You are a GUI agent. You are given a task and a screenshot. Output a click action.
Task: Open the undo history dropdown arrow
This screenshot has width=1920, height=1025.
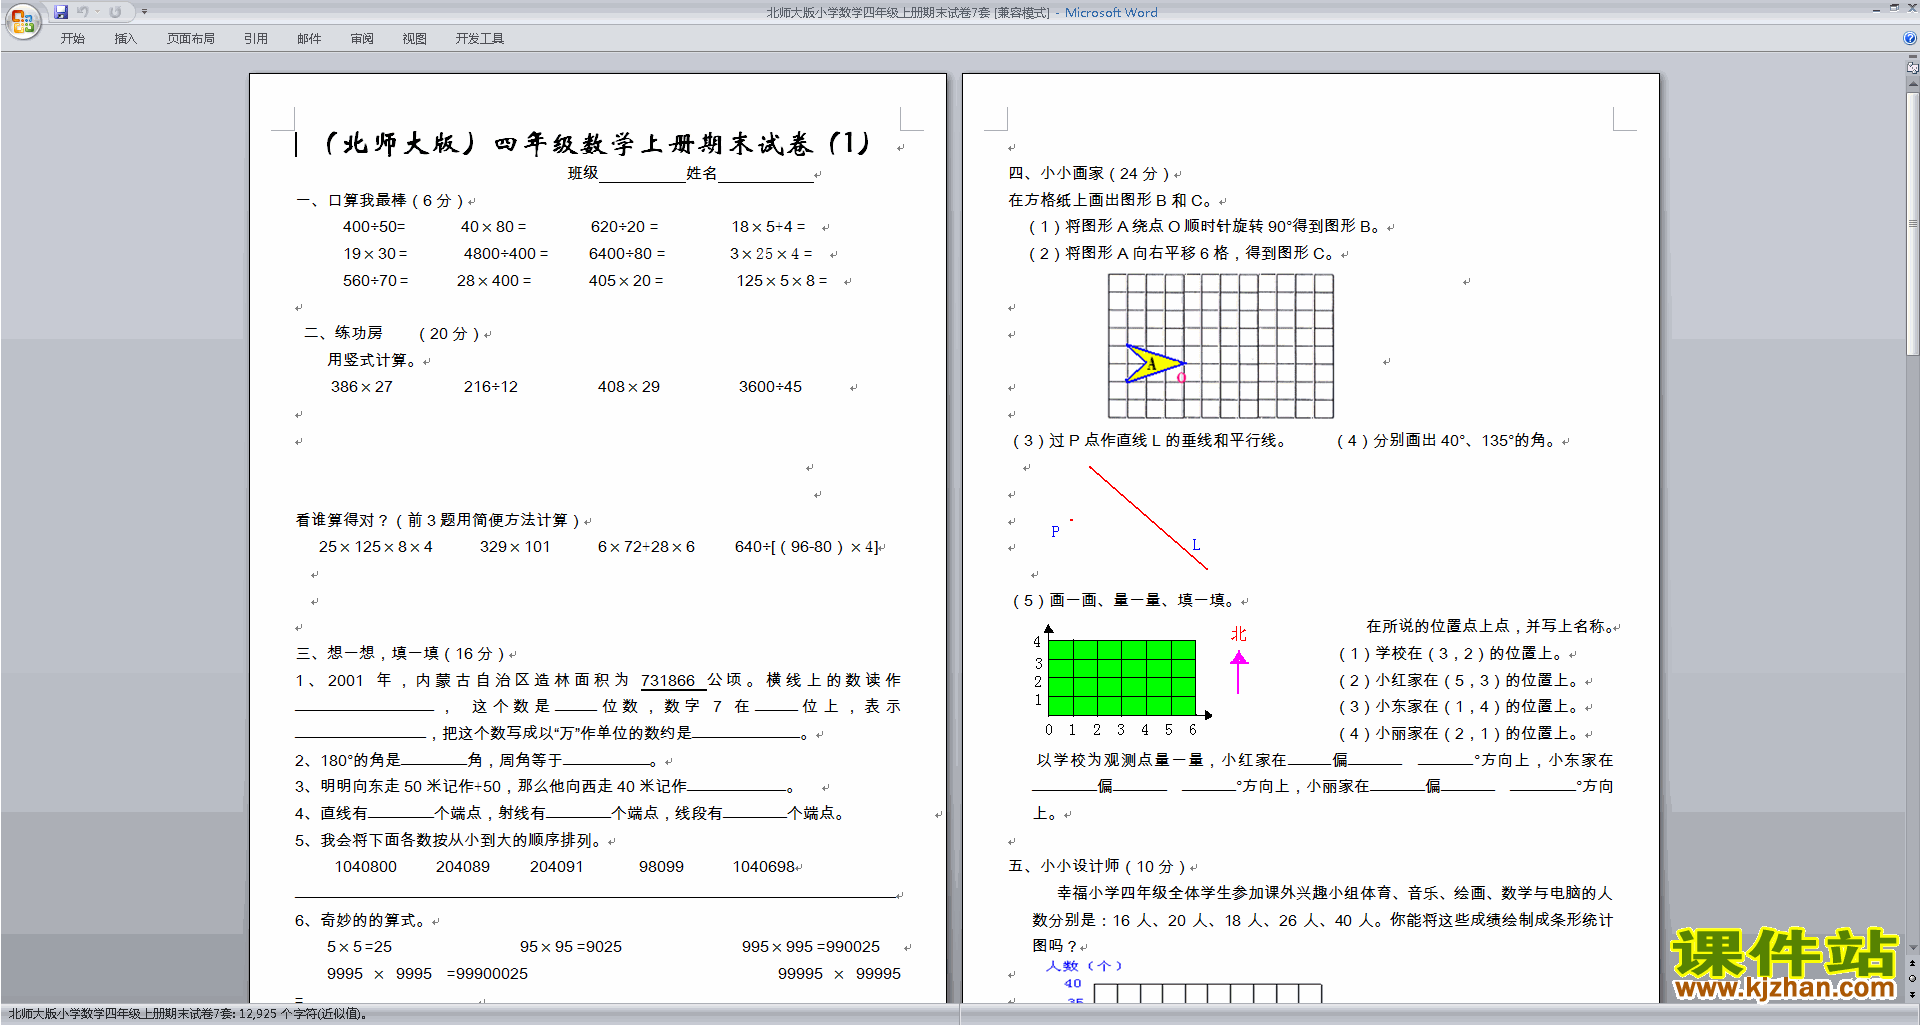point(98,12)
